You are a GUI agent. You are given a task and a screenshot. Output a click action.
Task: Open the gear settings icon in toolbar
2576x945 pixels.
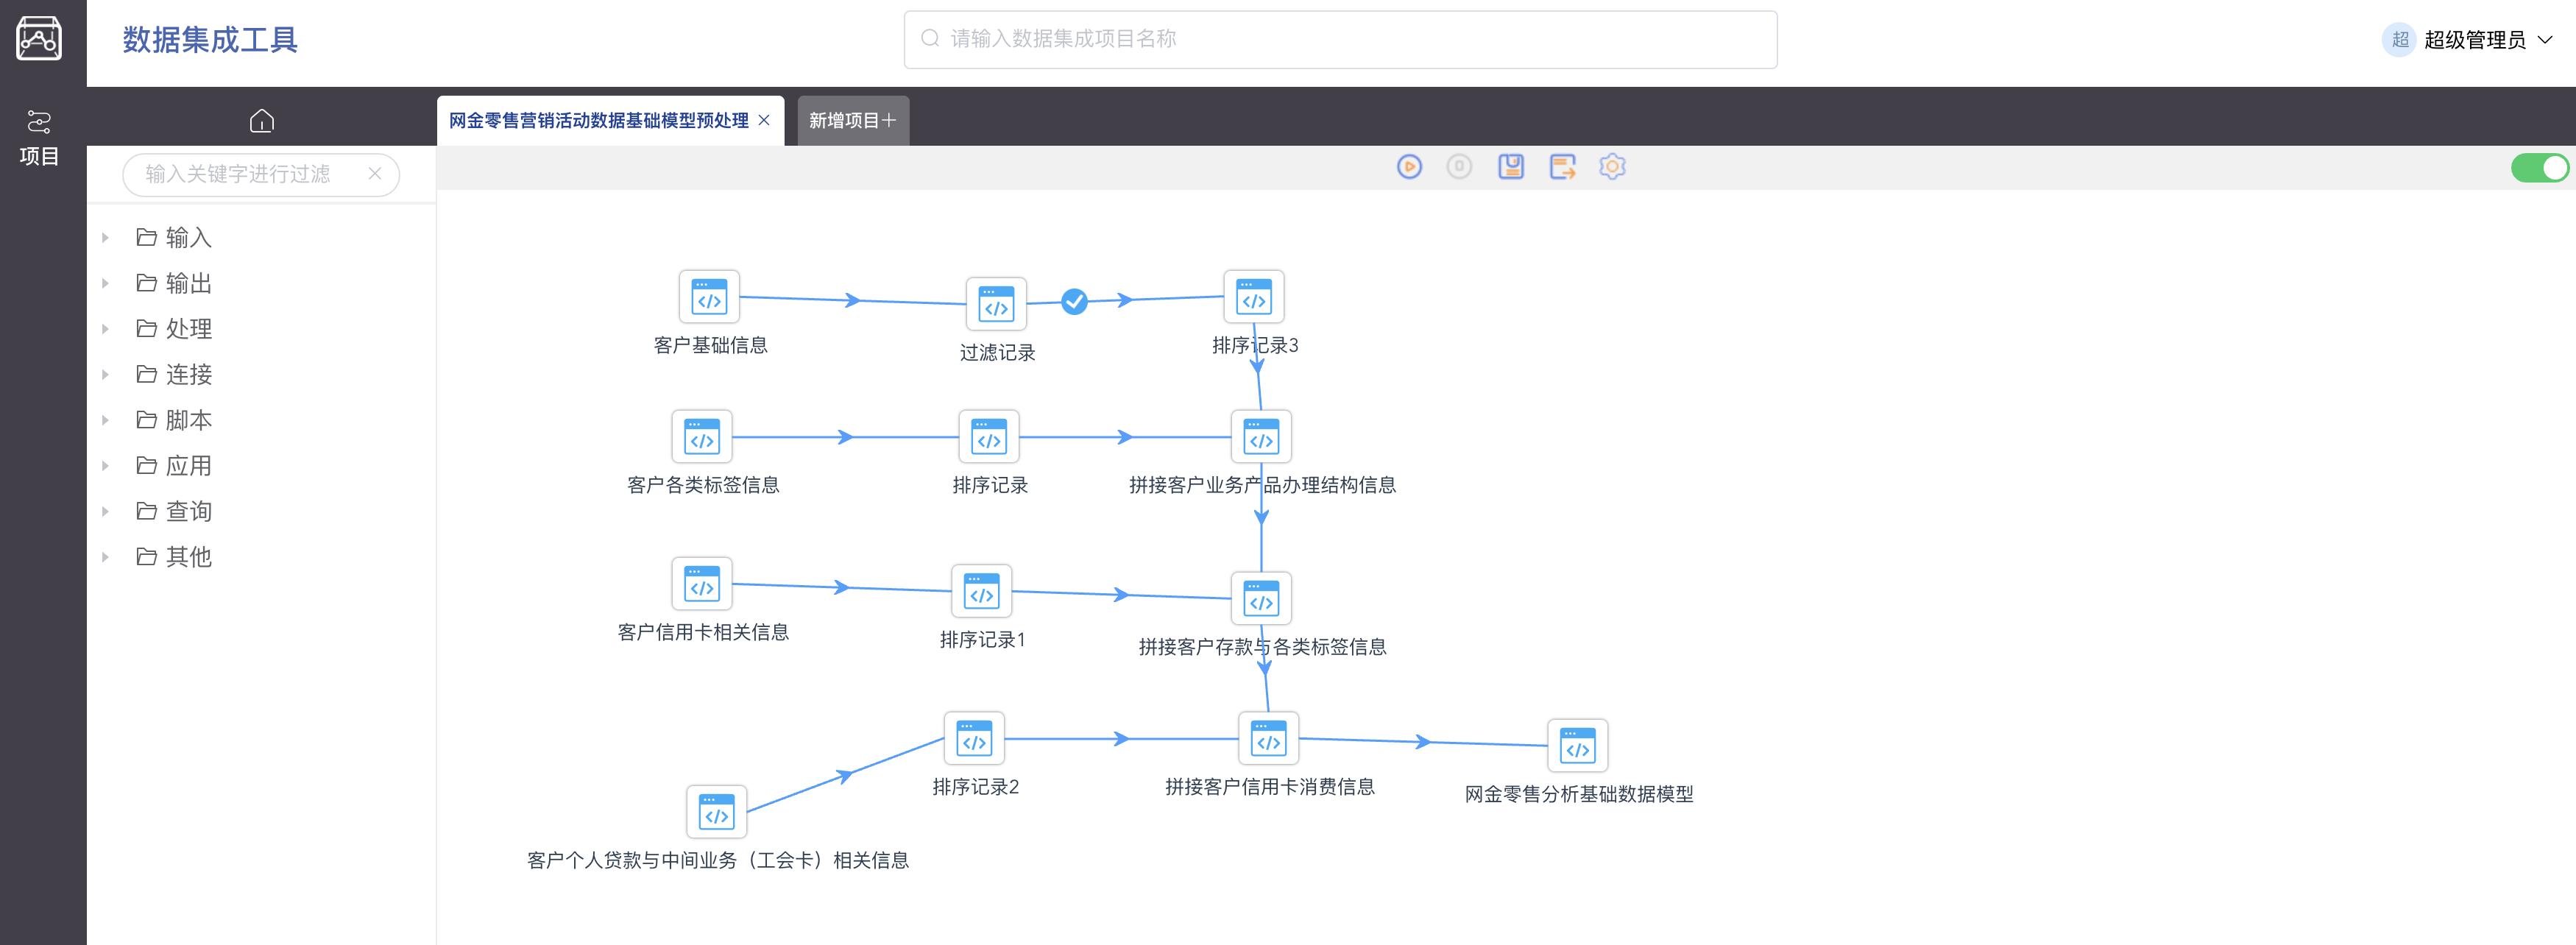click(1612, 167)
